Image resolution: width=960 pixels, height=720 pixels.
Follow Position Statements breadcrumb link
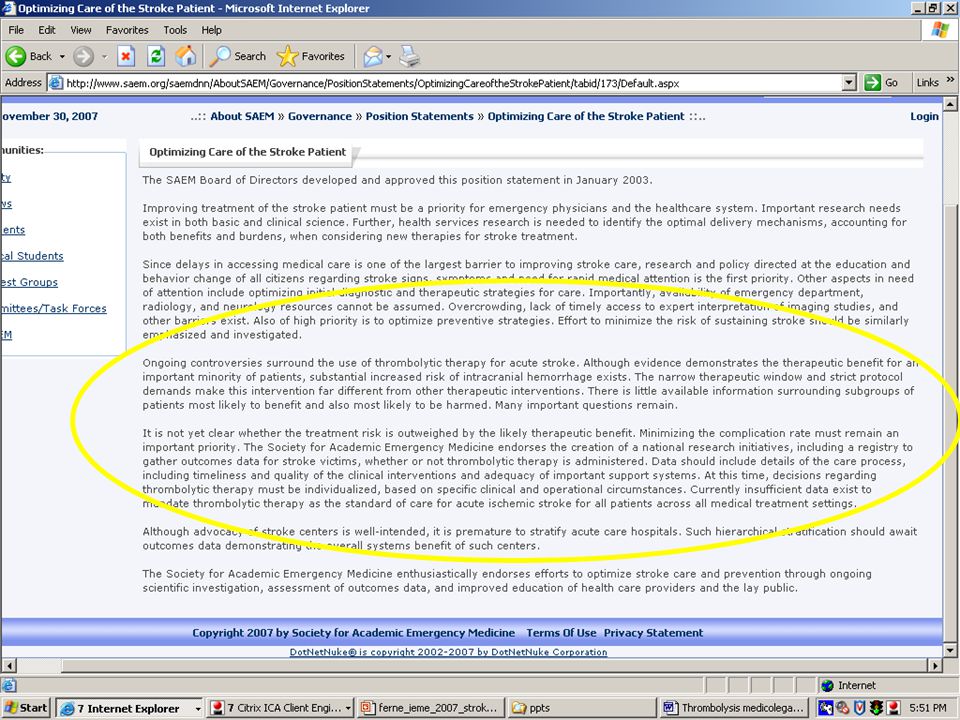[419, 116]
